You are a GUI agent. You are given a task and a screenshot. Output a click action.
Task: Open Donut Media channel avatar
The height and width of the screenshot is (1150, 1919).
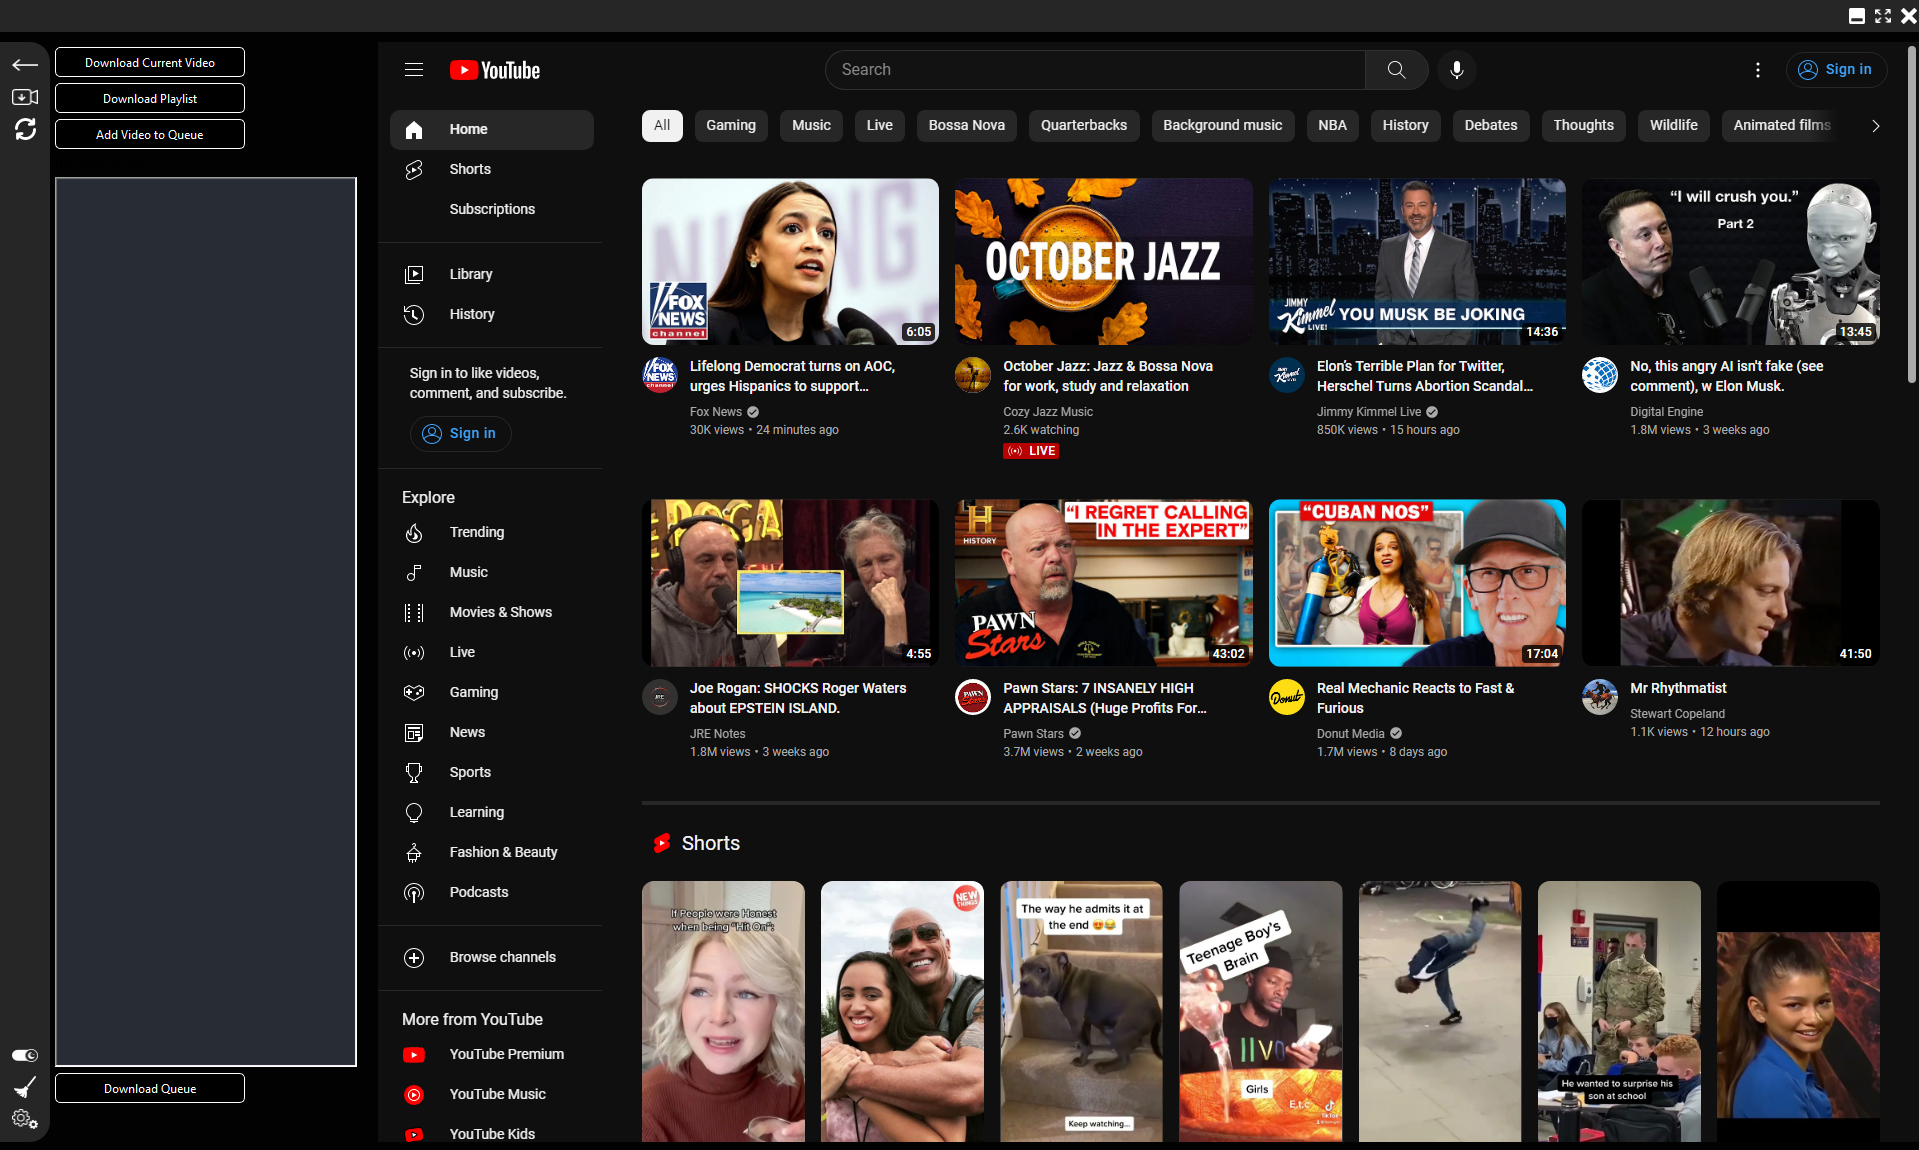coord(1287,697)
